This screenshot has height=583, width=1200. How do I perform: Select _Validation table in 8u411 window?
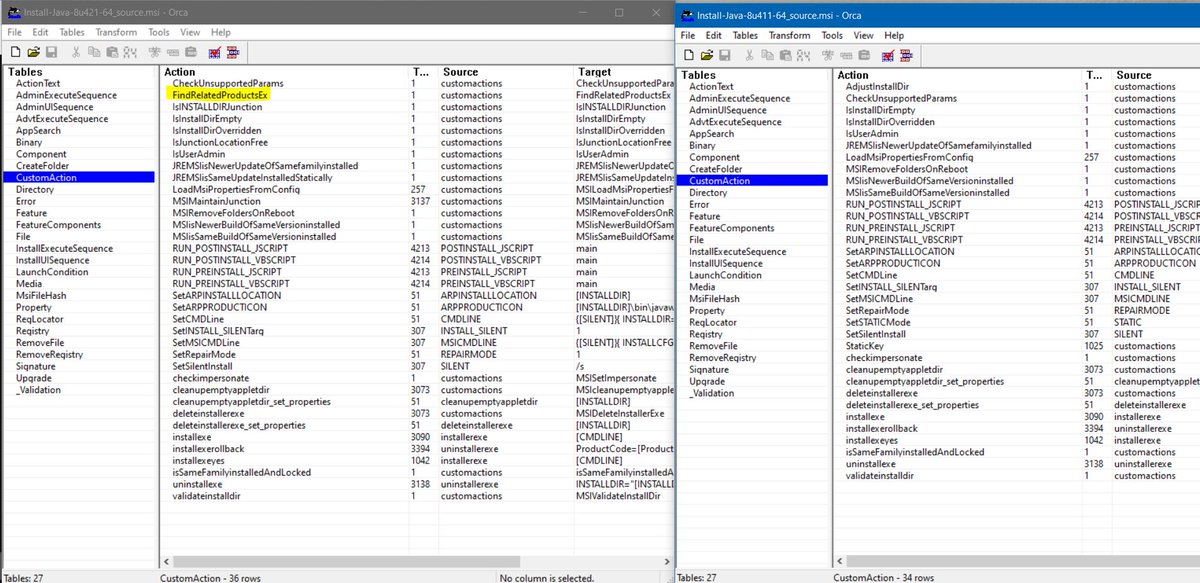pos(712,393)
